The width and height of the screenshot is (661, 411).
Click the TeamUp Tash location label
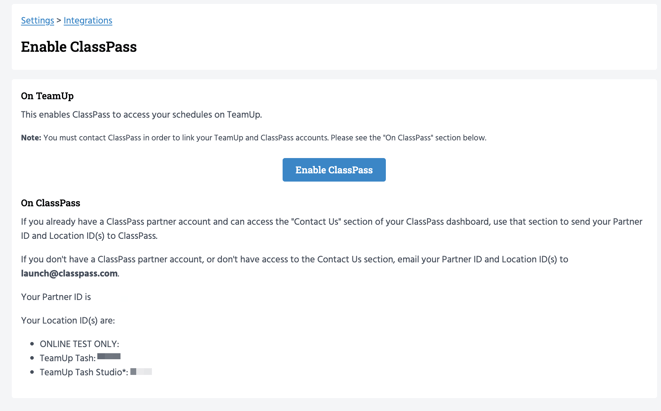[67, 358]
